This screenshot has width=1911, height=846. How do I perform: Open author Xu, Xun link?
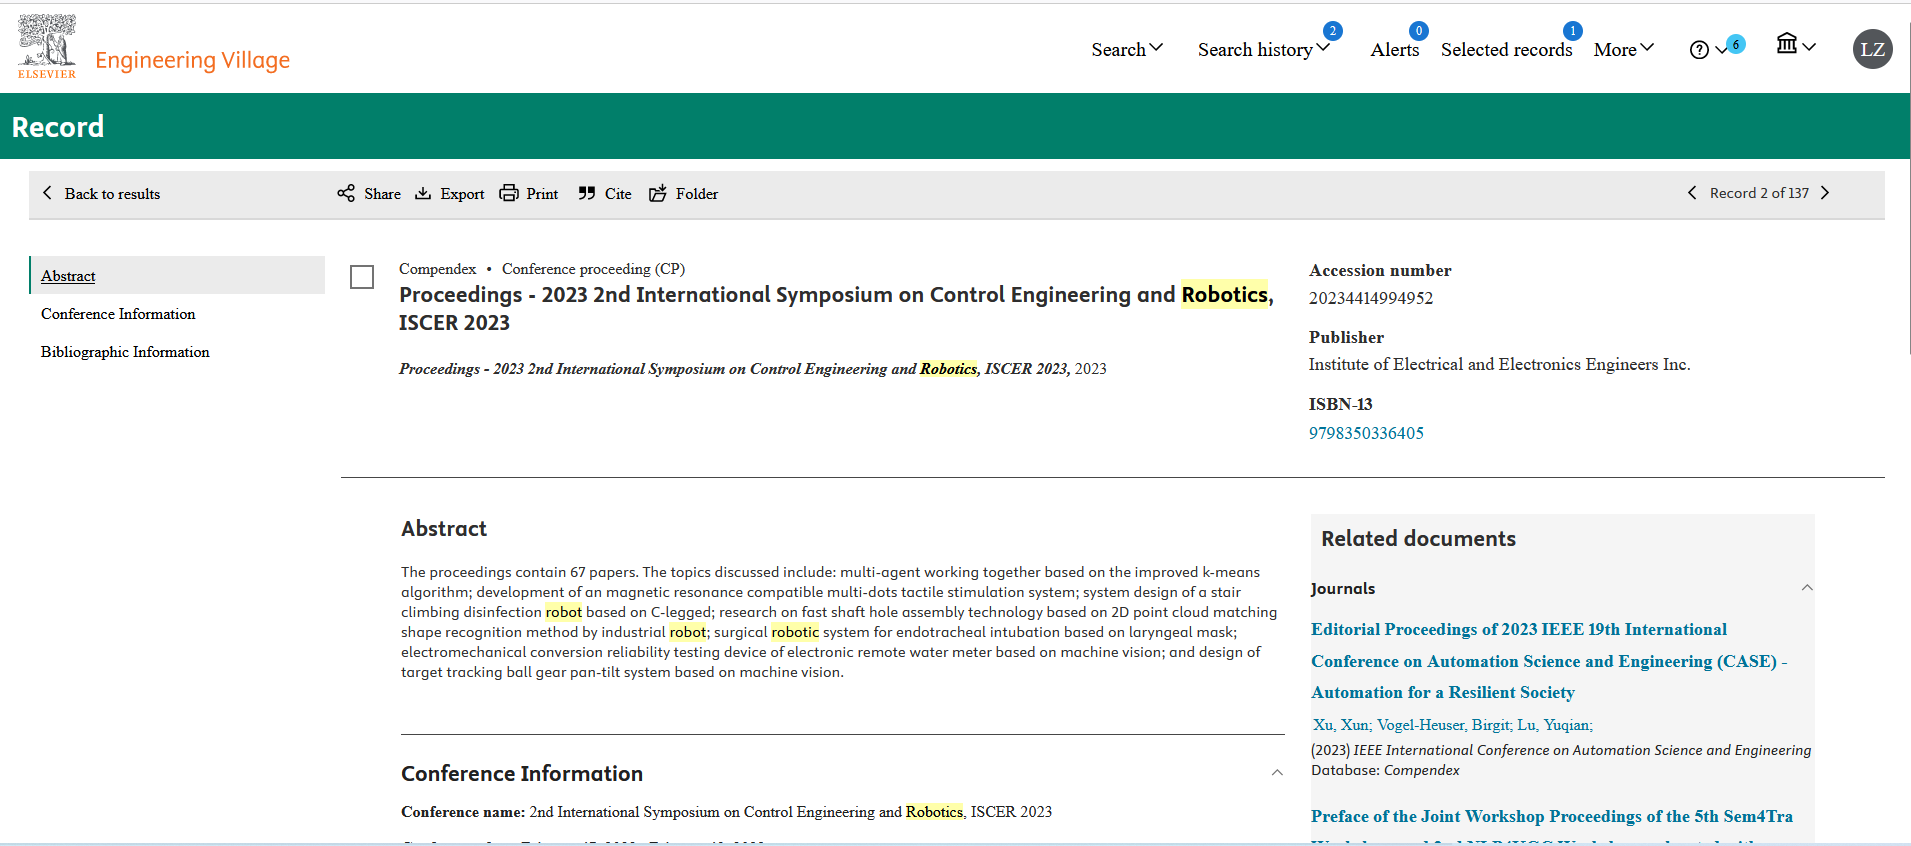point(1341,725)
